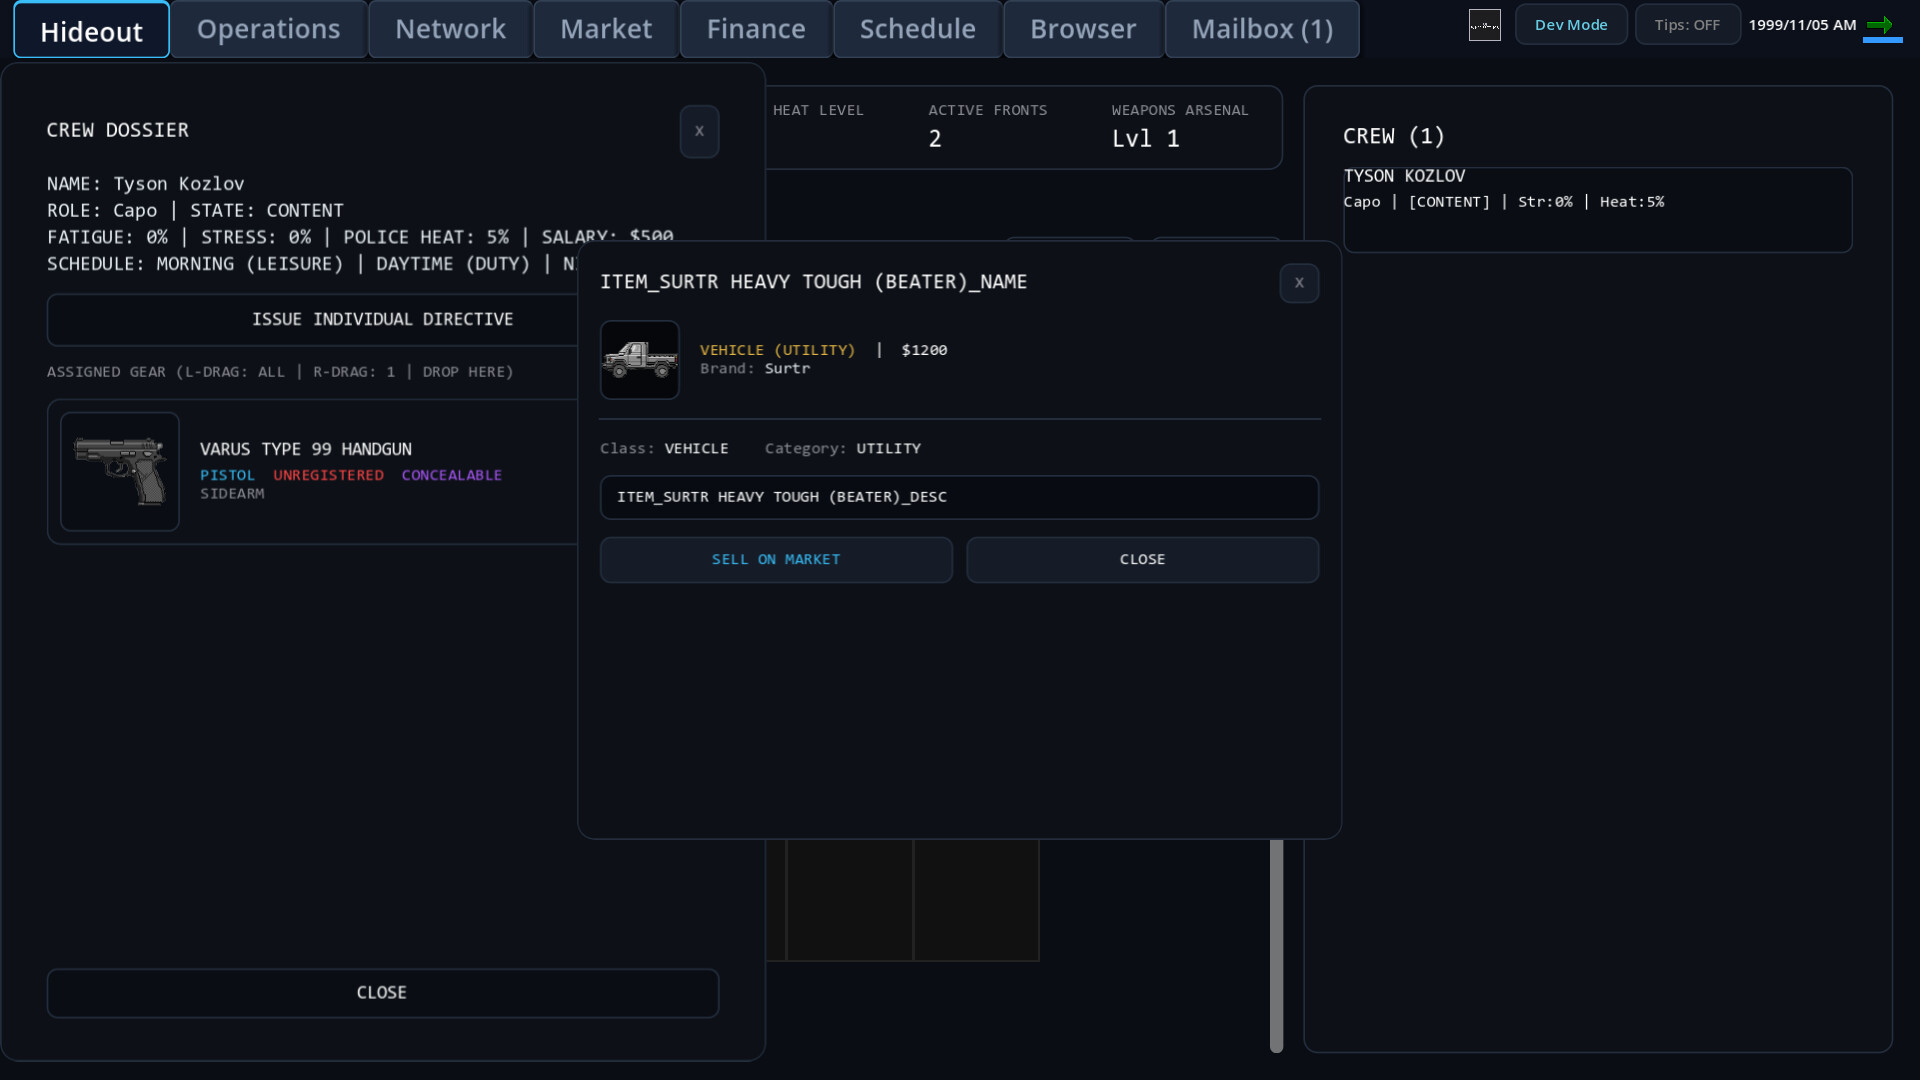Open the Browser tab

point(1083,29)
